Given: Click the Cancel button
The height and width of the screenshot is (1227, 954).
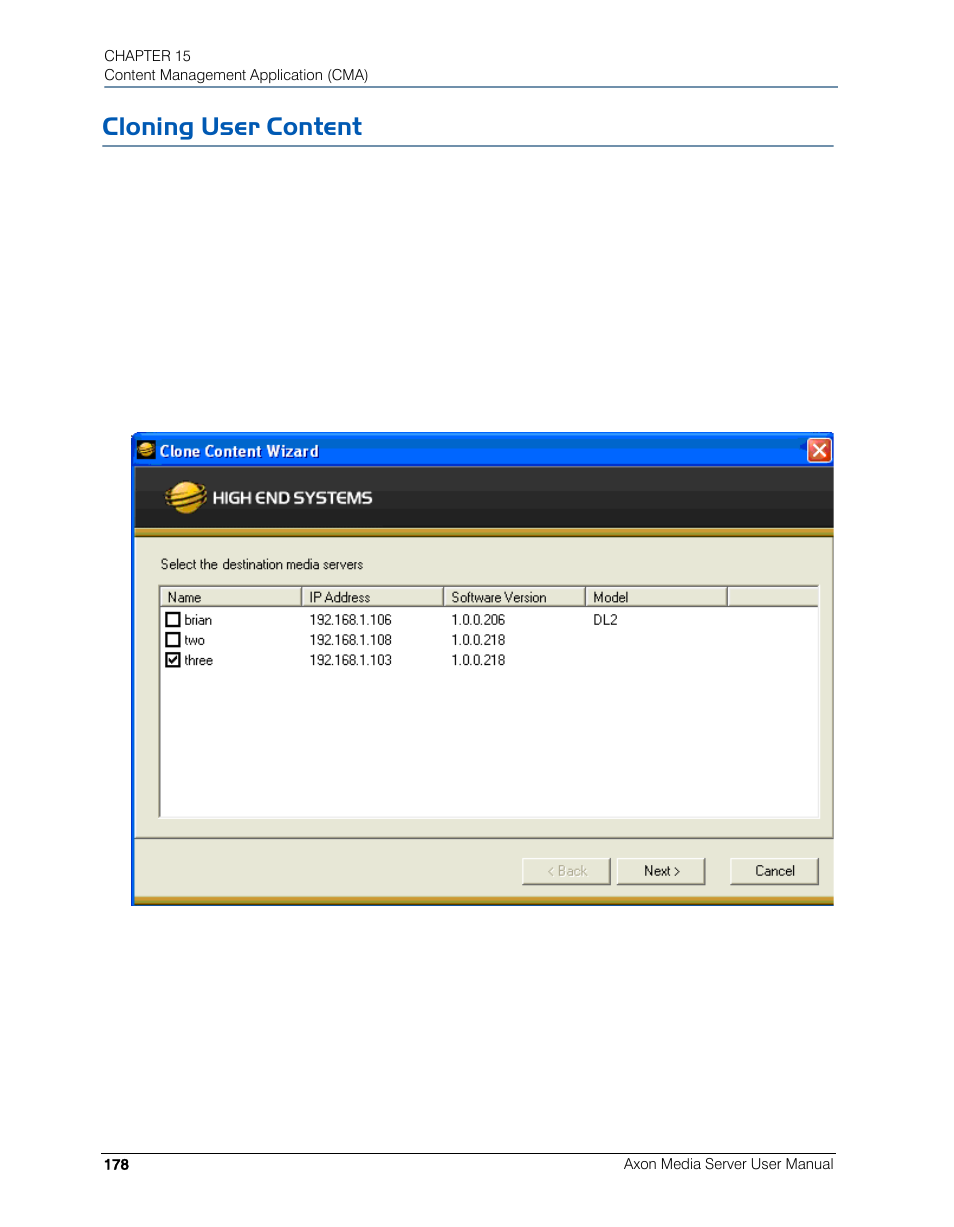Looking at the screenshot, I should point(774,871).
